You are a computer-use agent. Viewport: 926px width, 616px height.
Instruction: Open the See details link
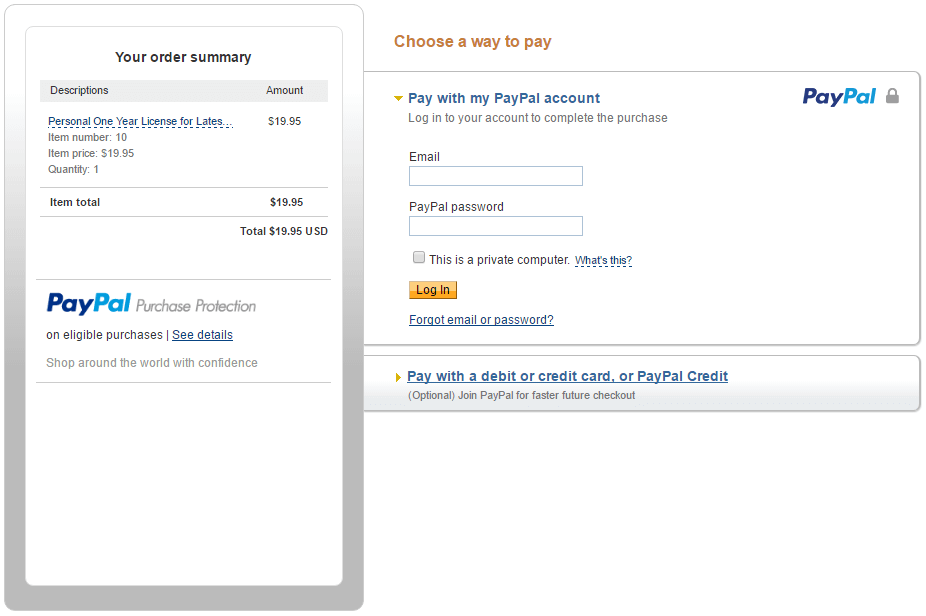[x=203, y=335]
